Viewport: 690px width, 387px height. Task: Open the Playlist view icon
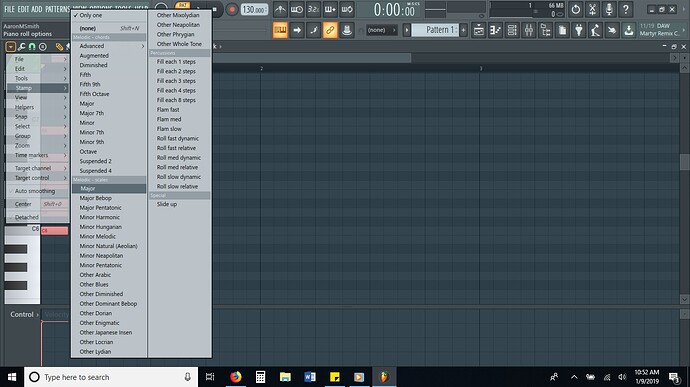pos(478,30)
